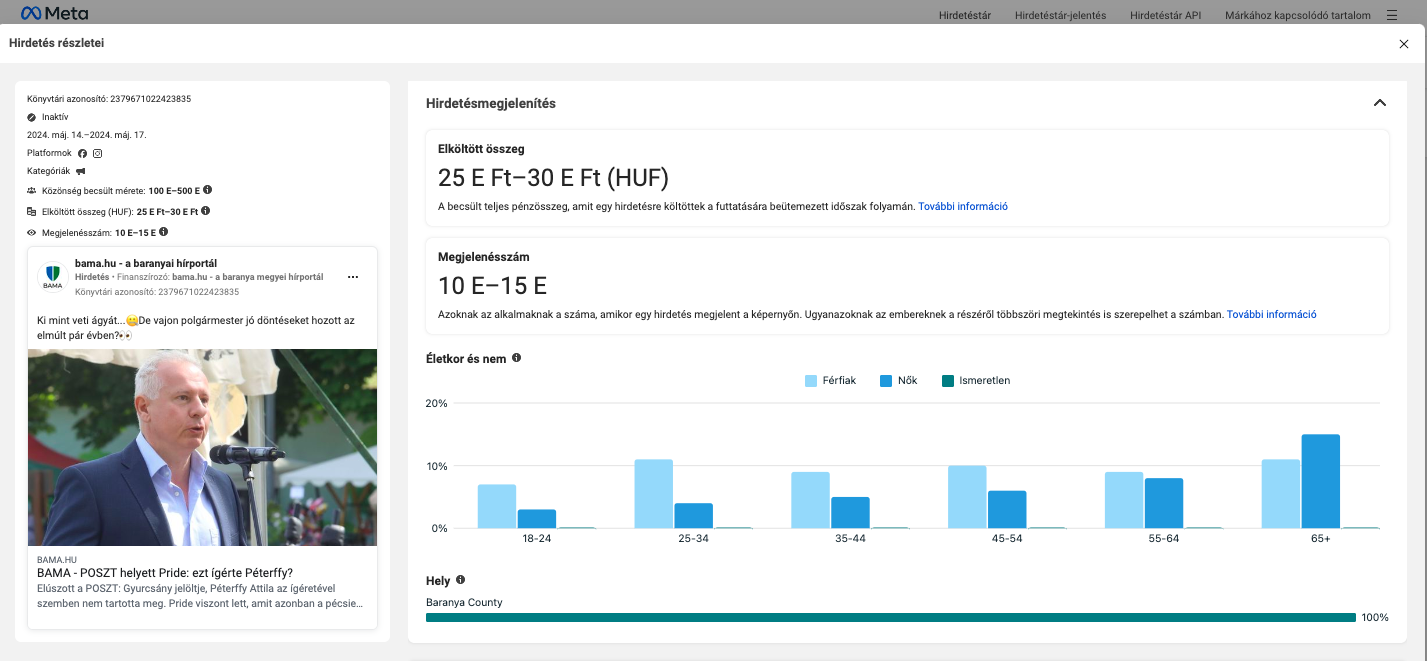Viewport: 1427px width, 661px height.
Task: Click the Nők bar for age 55-64
Action: pos(1164,503)
